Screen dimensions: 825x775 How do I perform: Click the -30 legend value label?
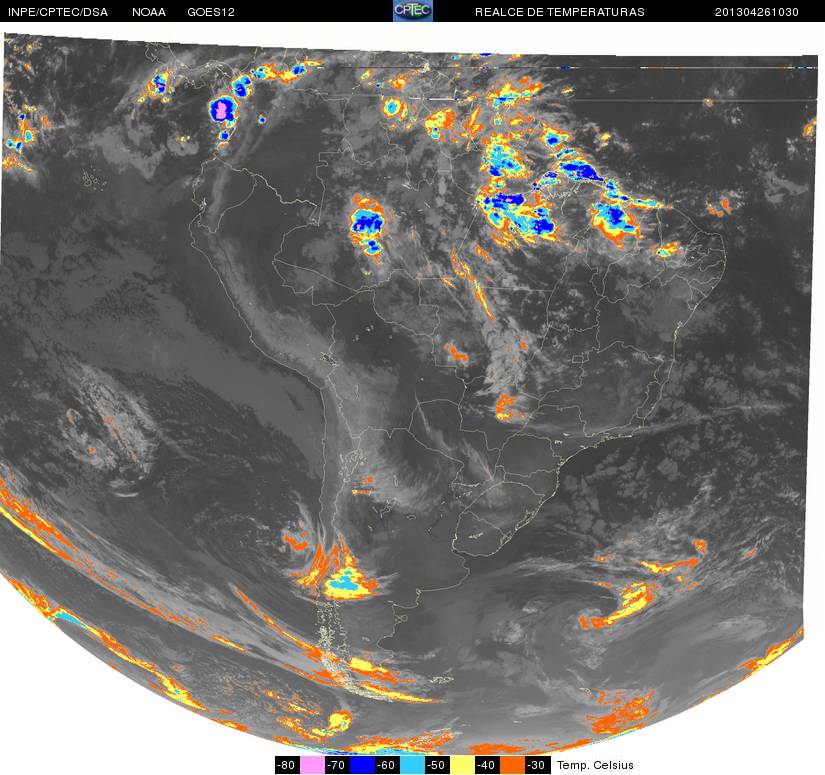(x=537, y=765)
